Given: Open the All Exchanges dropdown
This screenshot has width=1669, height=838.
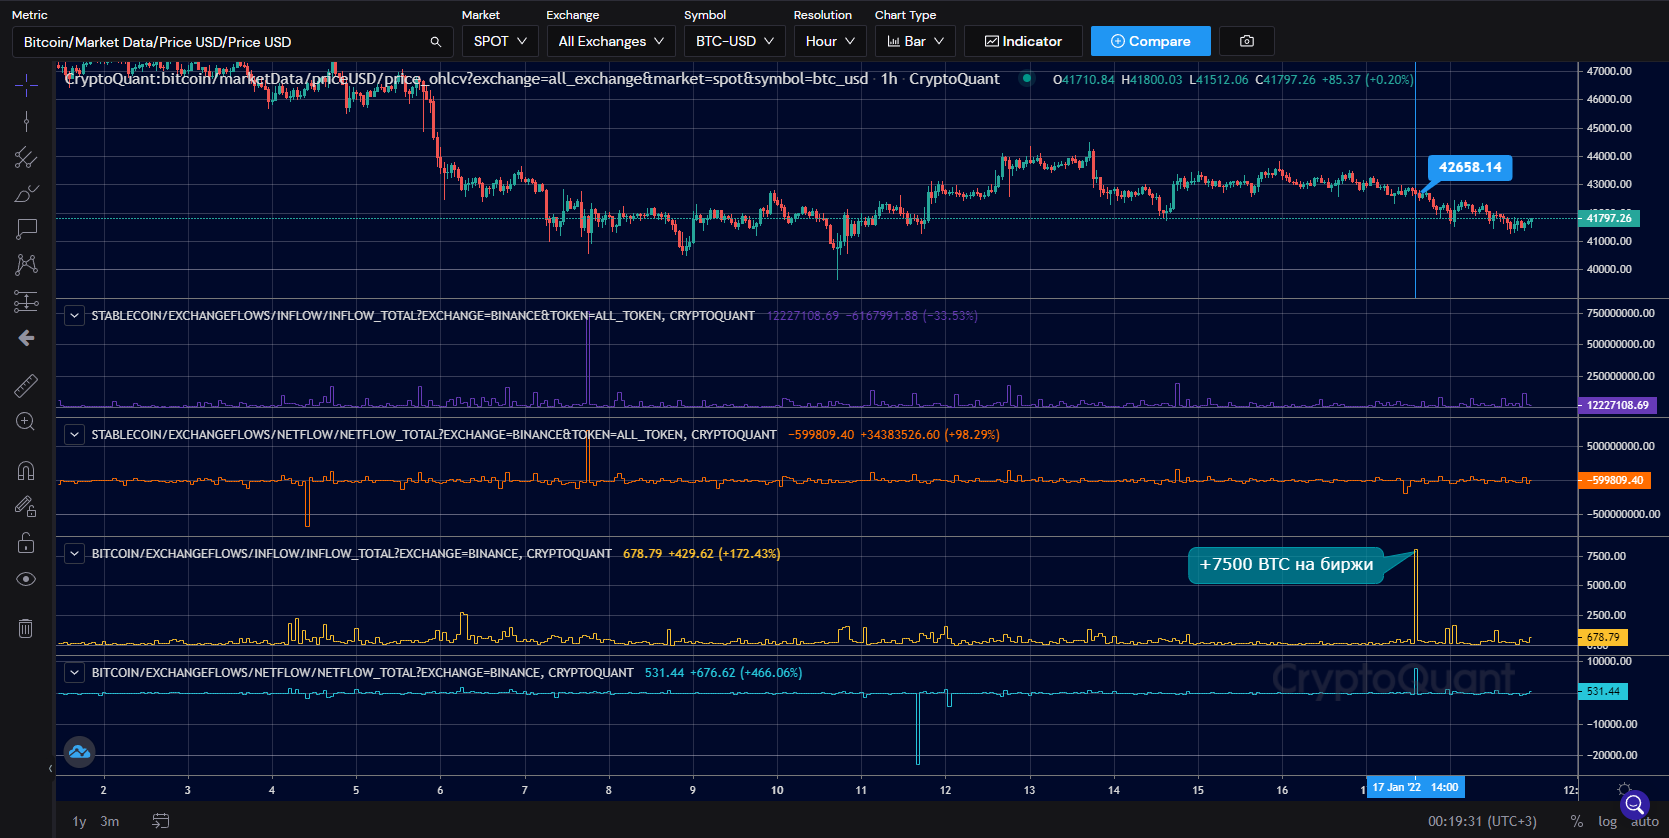Looking at the screenshot, I should point(611,41).
